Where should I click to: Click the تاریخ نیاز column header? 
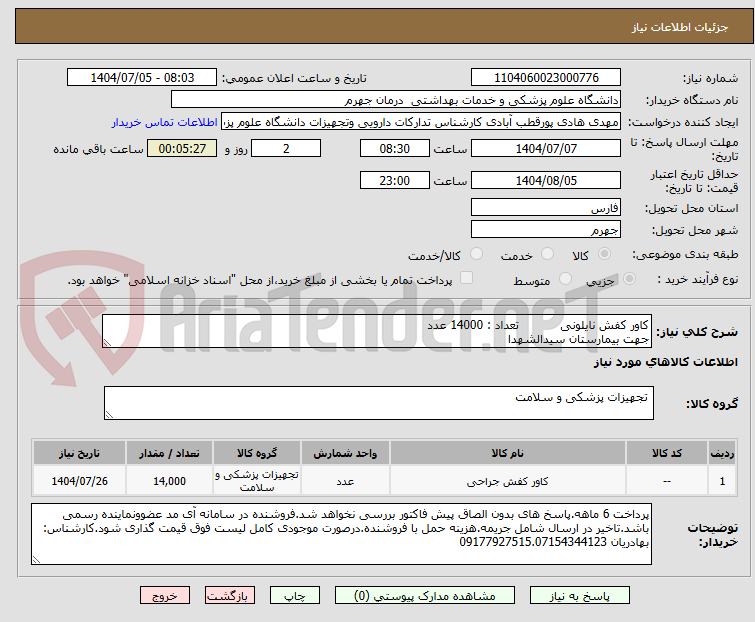pyautogui.click(x=79, y=453)
